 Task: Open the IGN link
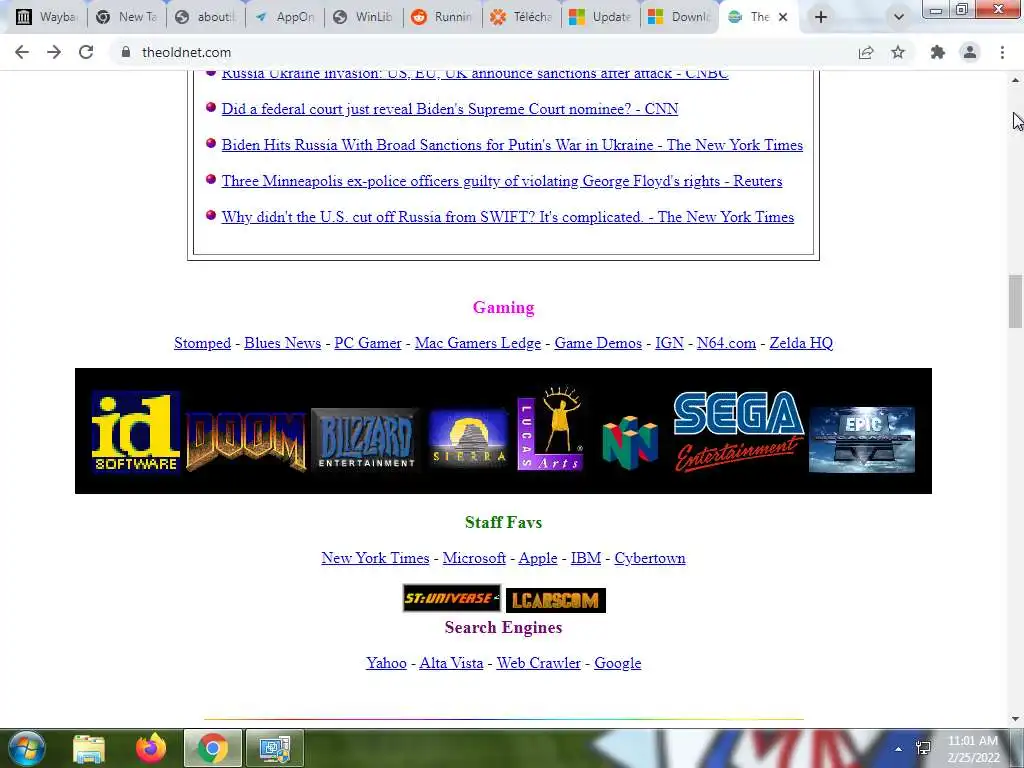669,343
